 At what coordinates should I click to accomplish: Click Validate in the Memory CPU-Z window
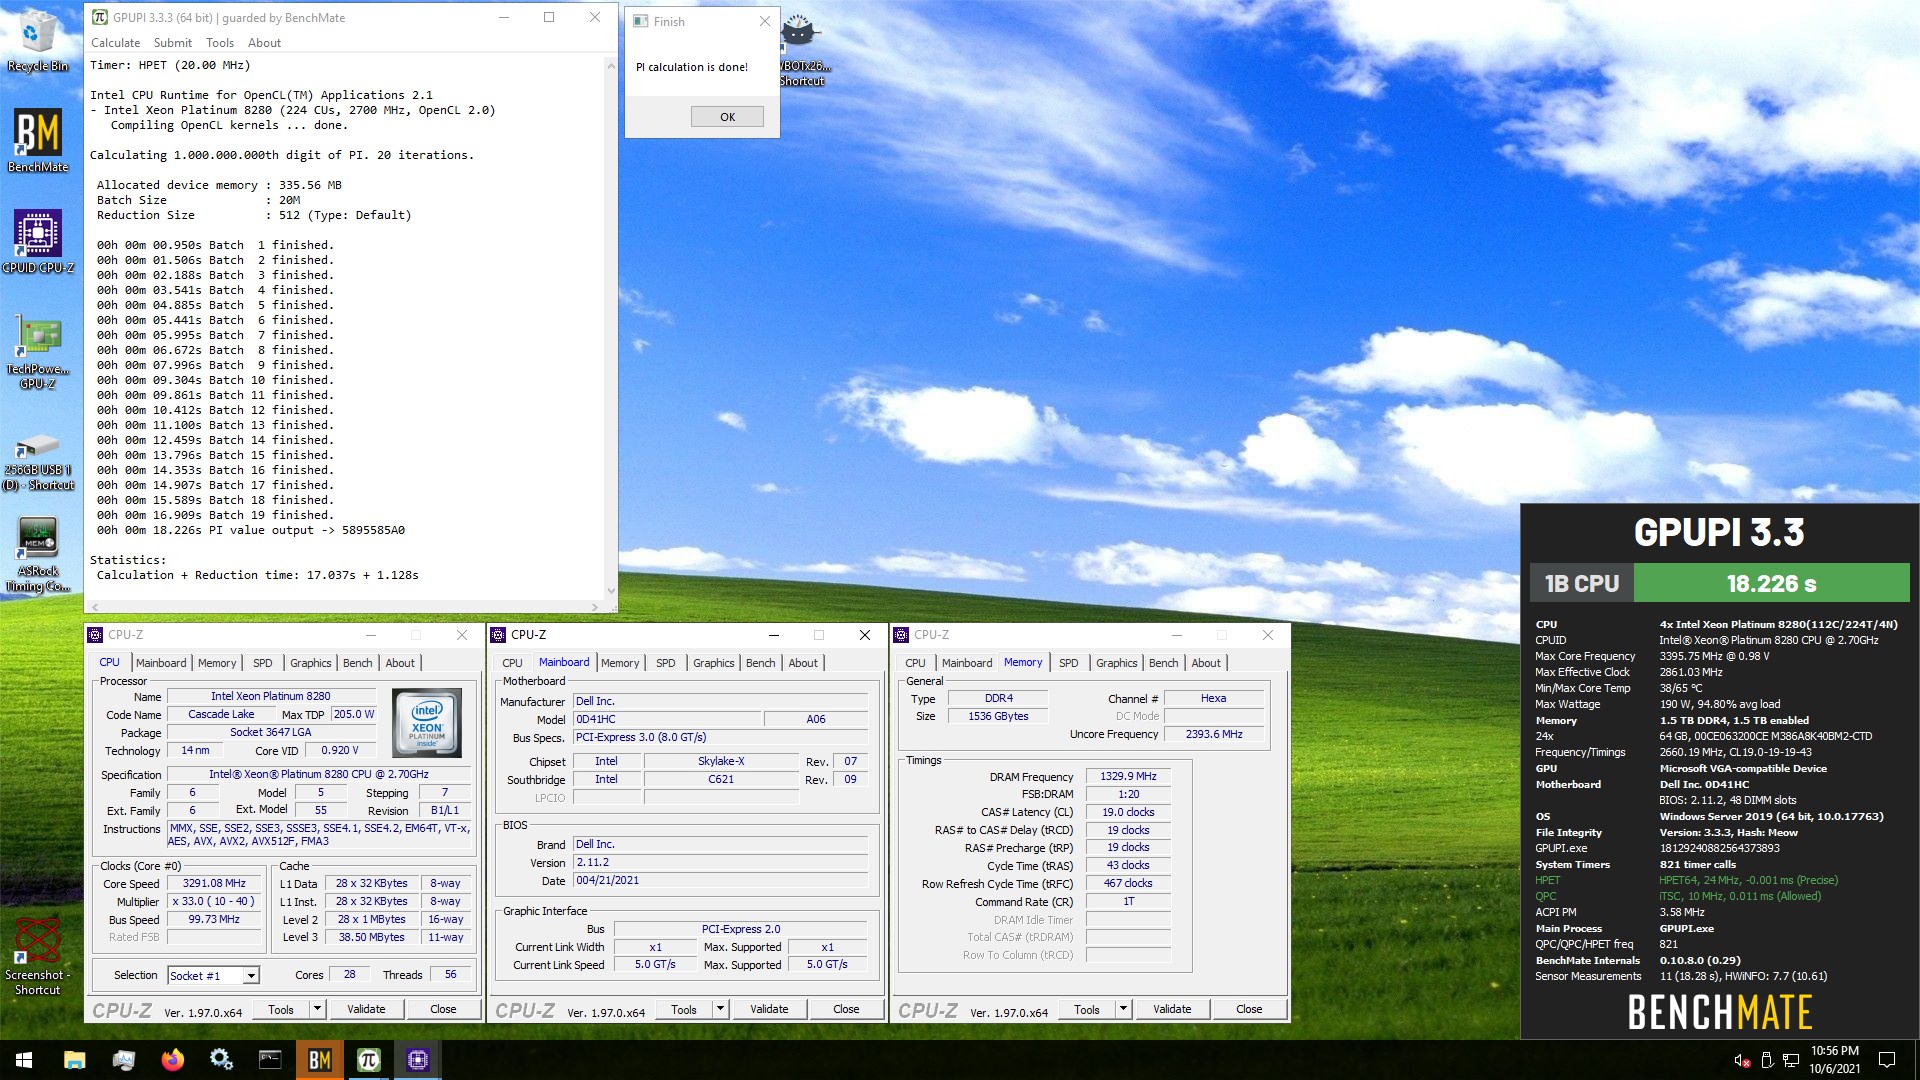(1172, 1009)
